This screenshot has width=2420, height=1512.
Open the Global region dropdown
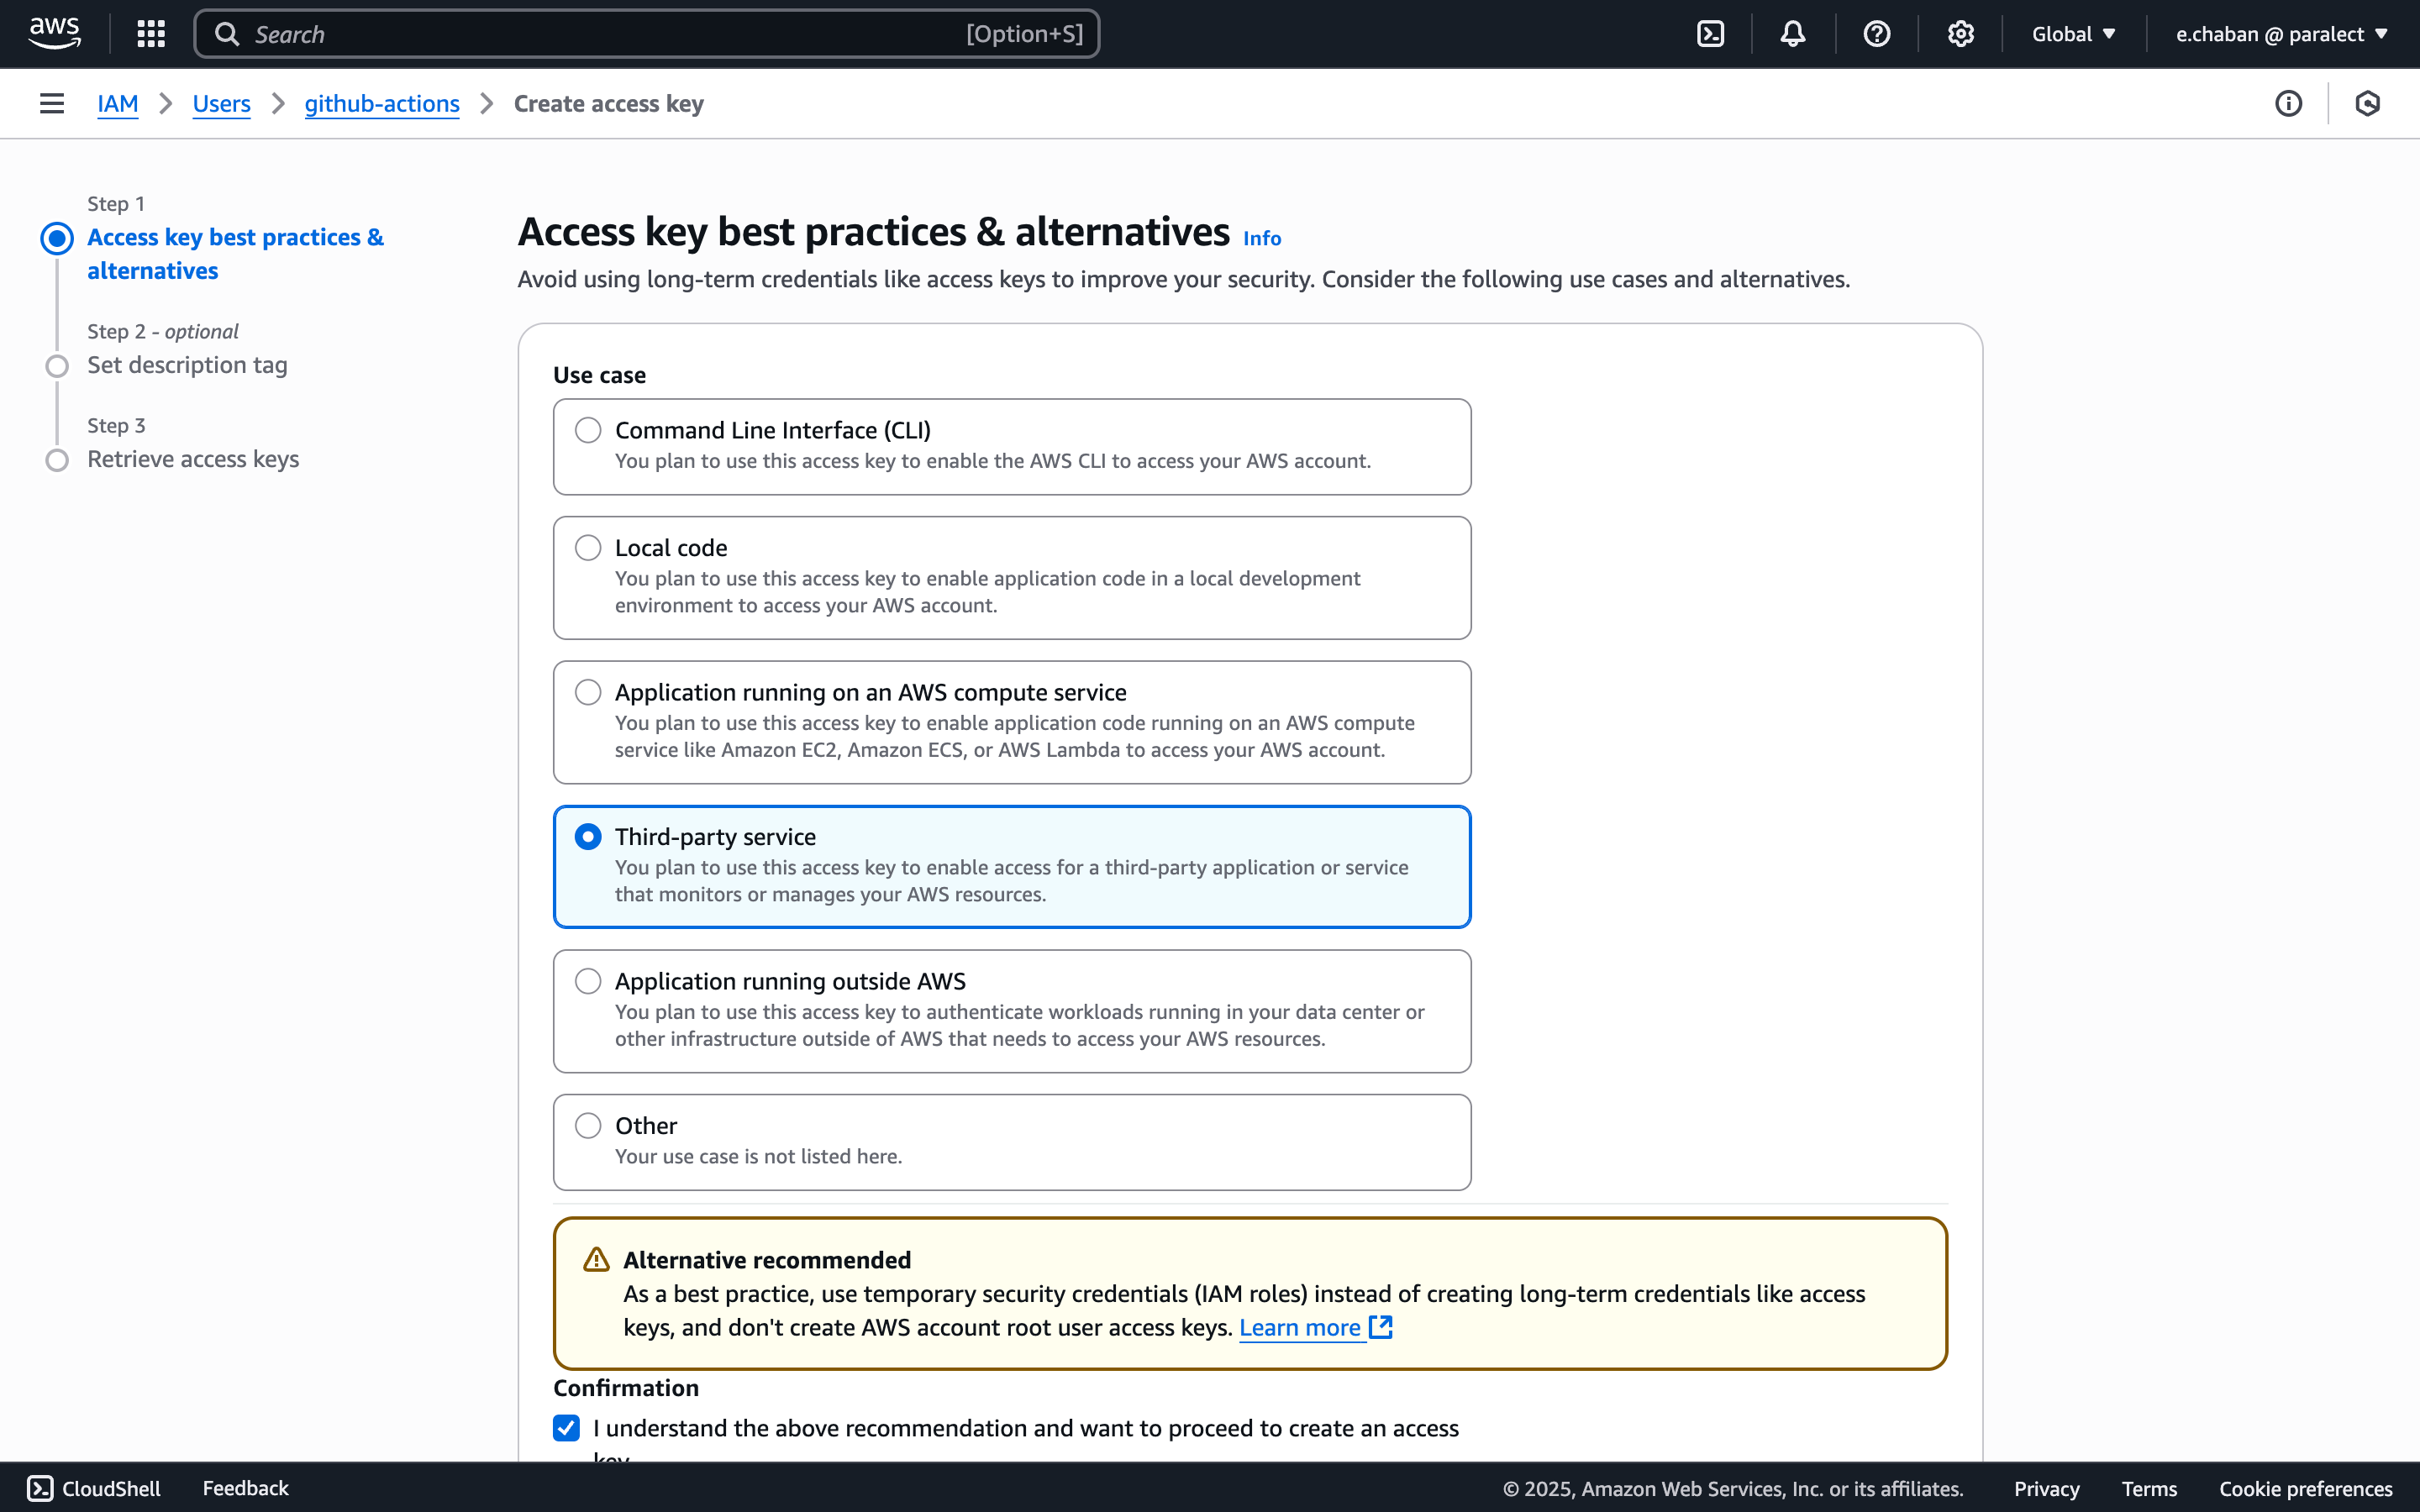click(x=2074, y=33)
